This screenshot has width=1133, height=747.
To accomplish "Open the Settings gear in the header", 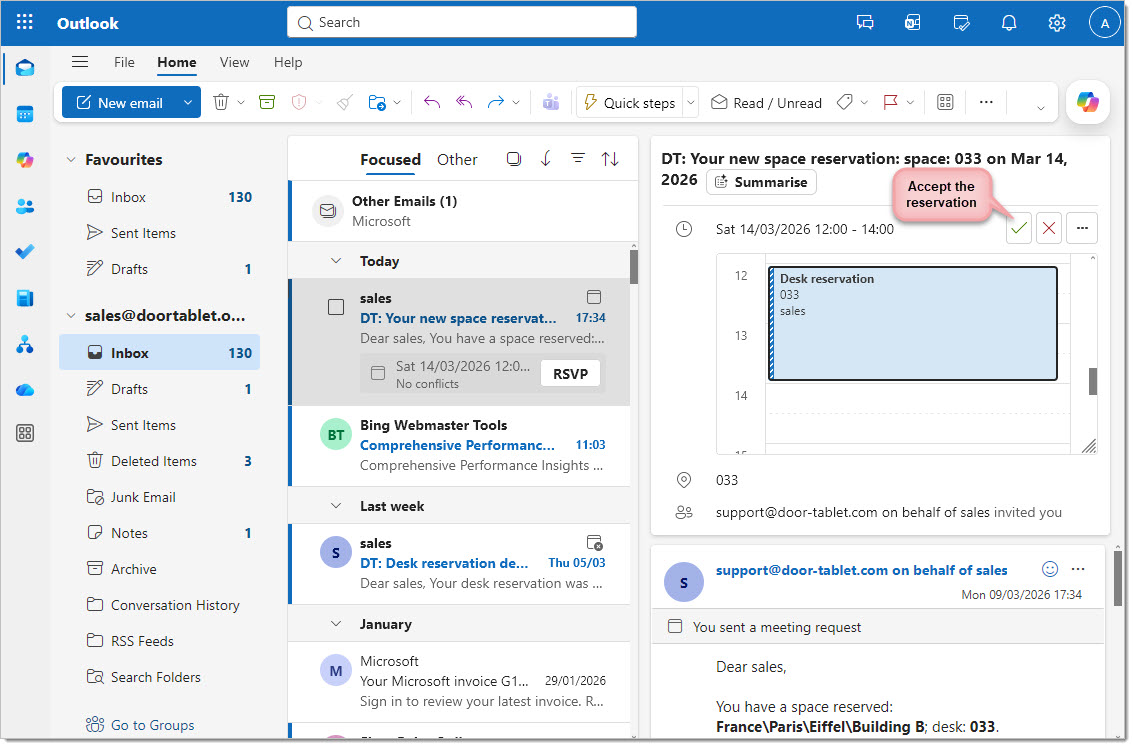I will 1056,23.
